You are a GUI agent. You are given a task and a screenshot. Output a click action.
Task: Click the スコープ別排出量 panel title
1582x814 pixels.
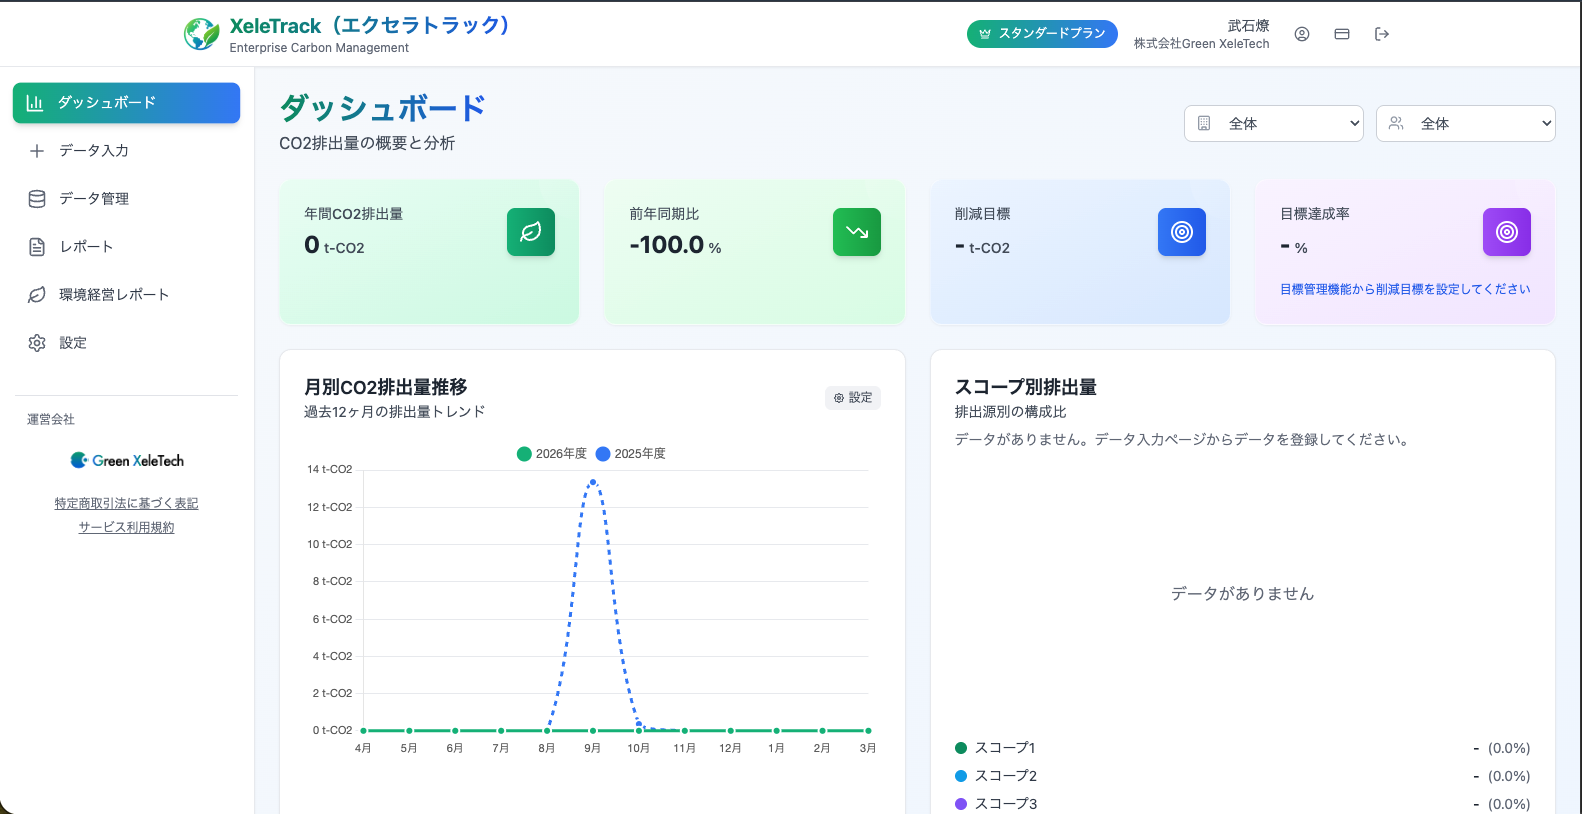coord(1026,387)
